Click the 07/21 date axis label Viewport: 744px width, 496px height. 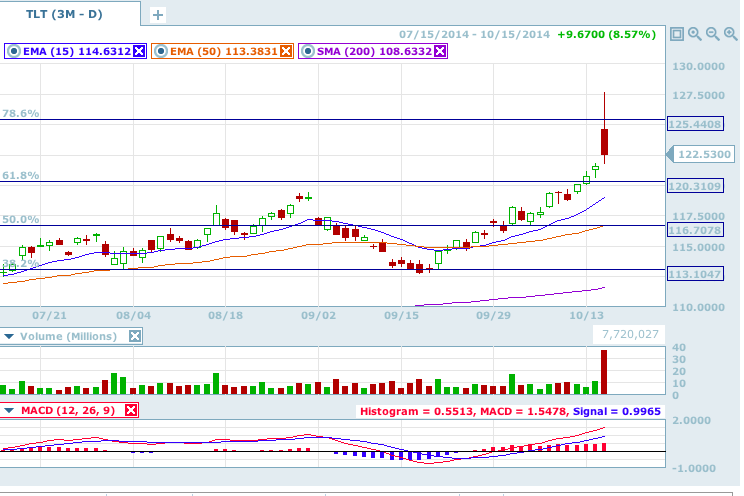[x=49, y=316]
